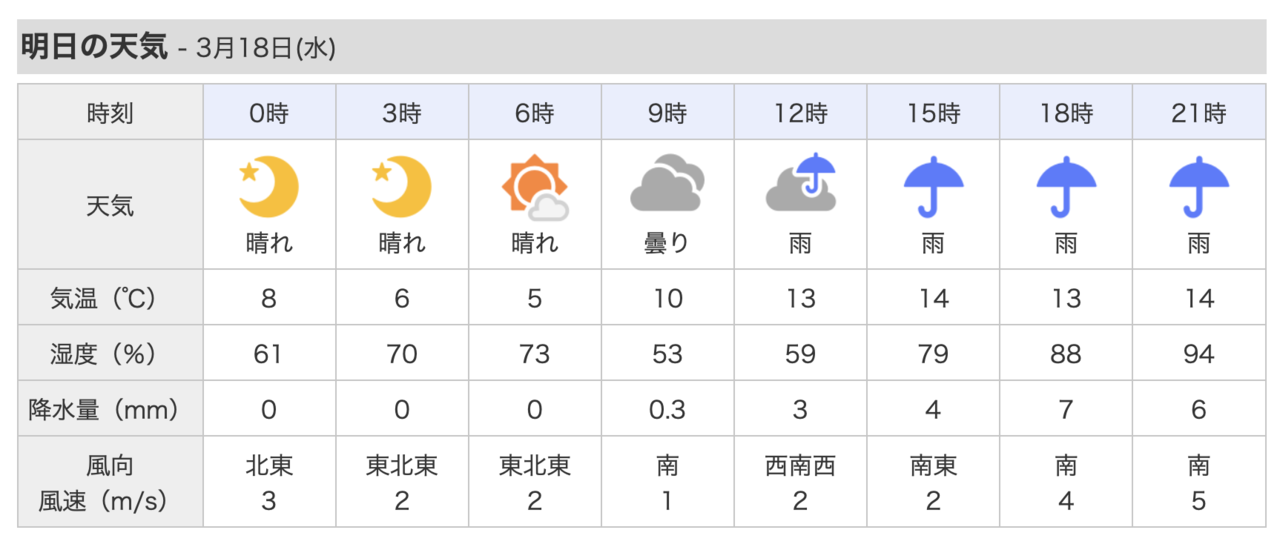Click the 湿度（%） row label
Image resolution: width=1280 pixels, height=547 pixels.
[x=110, y=354]
